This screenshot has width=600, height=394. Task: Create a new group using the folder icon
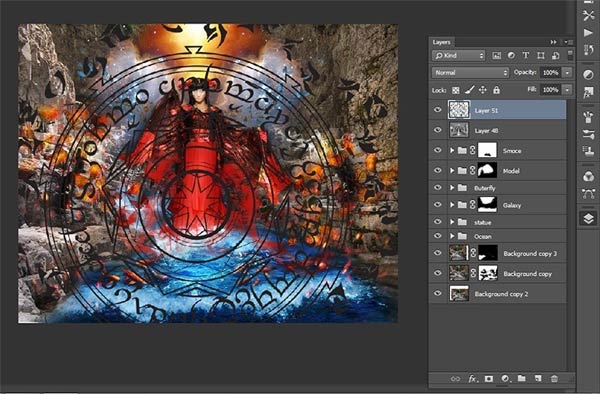[522, 378]
